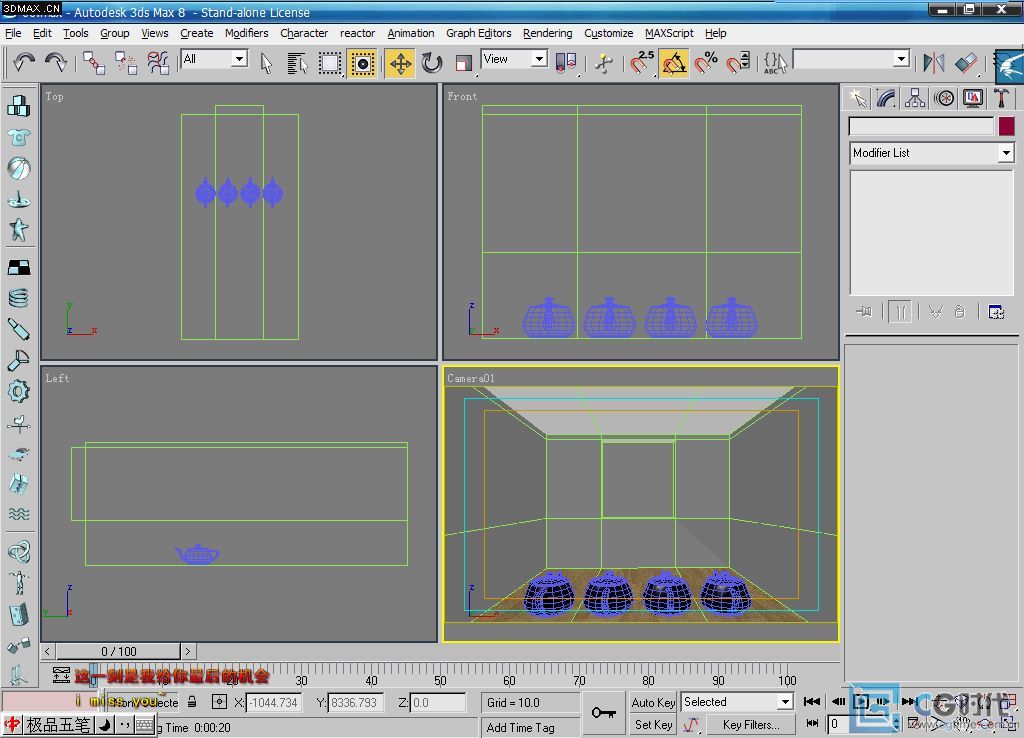The height and width of the screenshot is (738, 1024).
Task: Click the X coordinate field
Action: pos(273,703)
